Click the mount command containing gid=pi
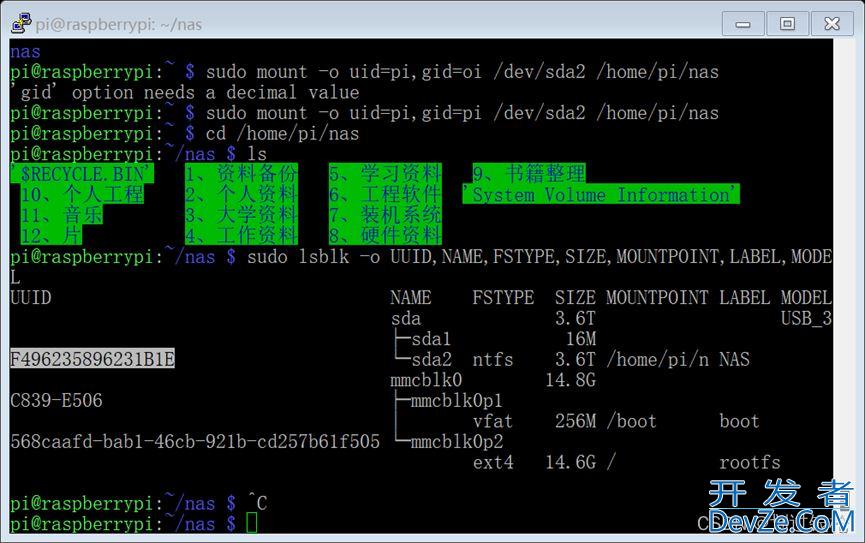Image resolution: width=865 pixels, height=543 pixels. pyautogui.click(x=462, y=113)
